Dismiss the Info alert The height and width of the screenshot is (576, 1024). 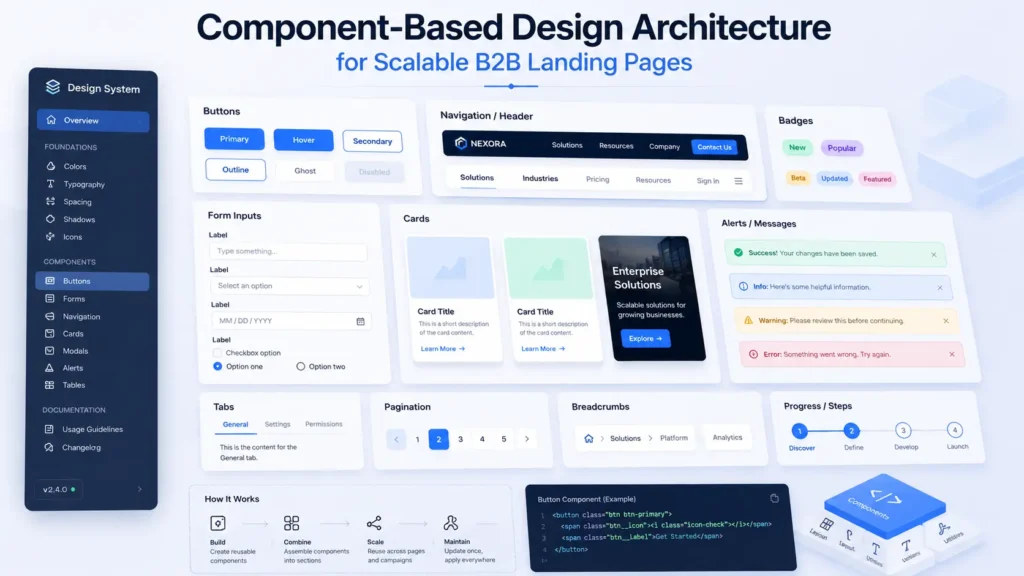pos(940,288)
